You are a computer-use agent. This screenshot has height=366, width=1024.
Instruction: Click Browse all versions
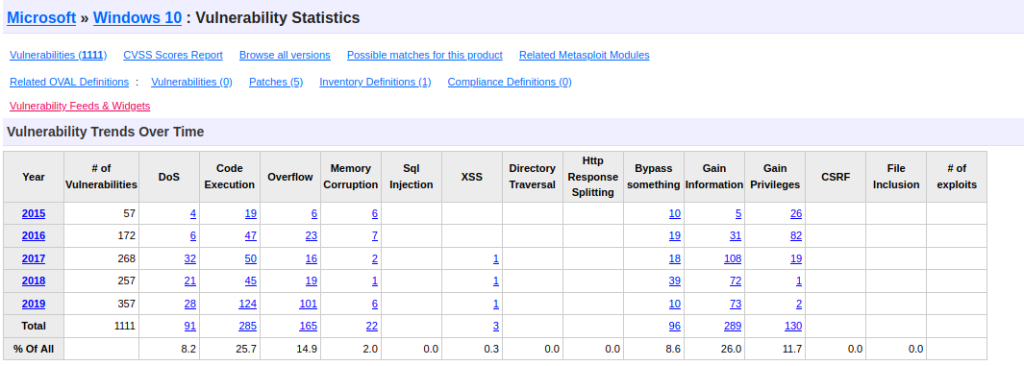tap(285, 55)
